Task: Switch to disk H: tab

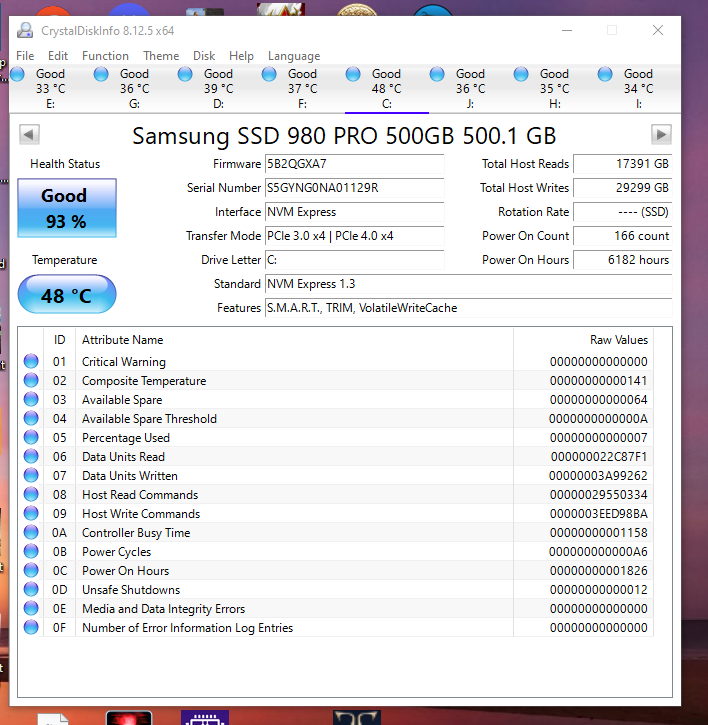Action: click(555, 89)
